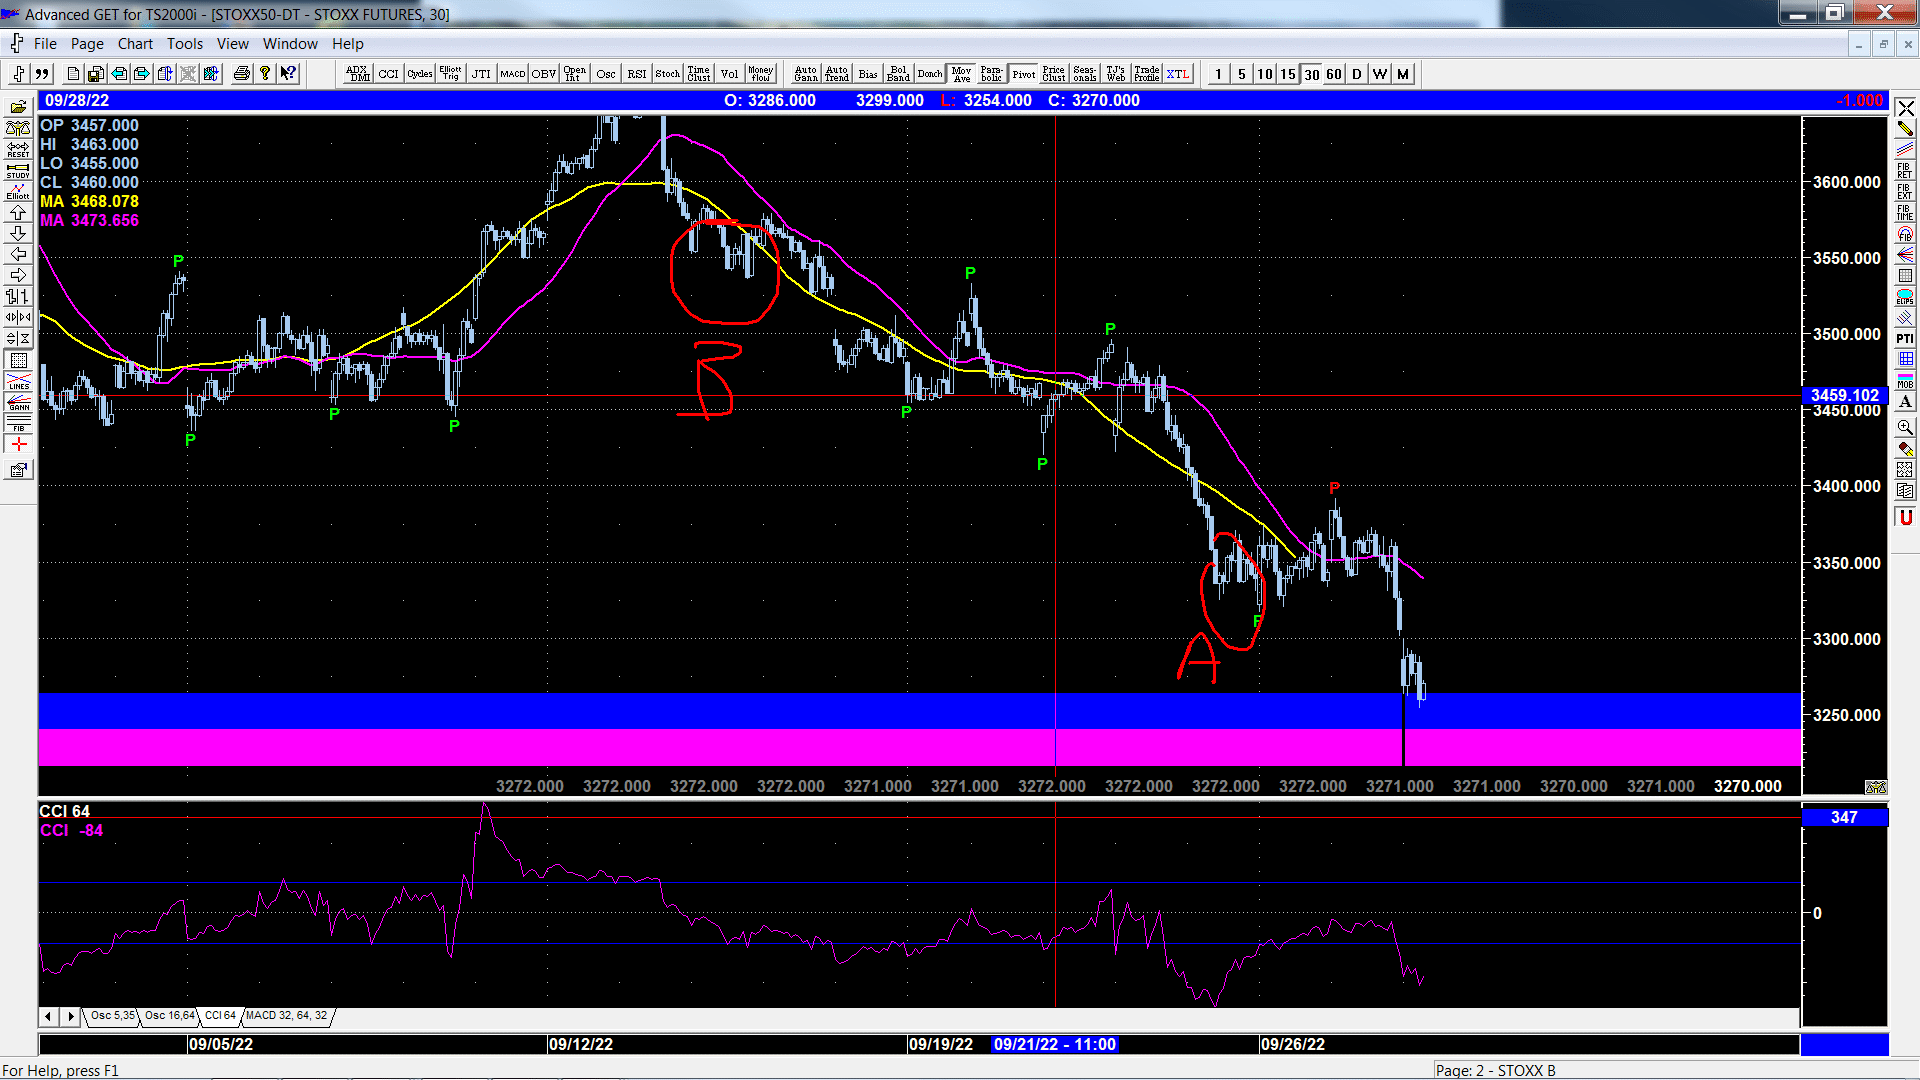This screenshot has width=1920, height=1080.
Task: Open the File menu
Action: point(45,44)
